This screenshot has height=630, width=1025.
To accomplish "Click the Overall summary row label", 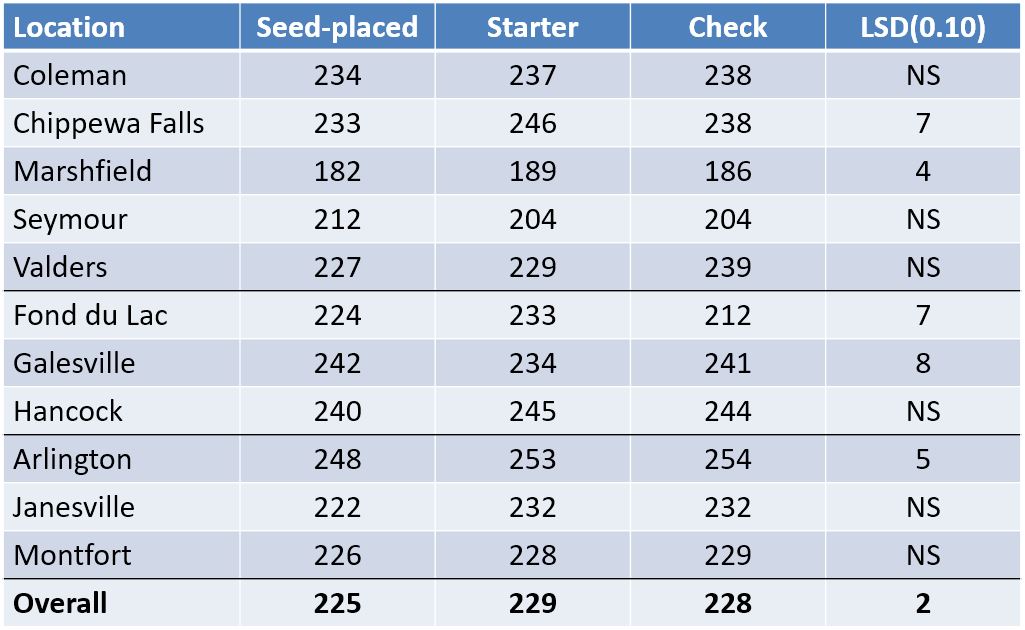I will click(60, 603).
